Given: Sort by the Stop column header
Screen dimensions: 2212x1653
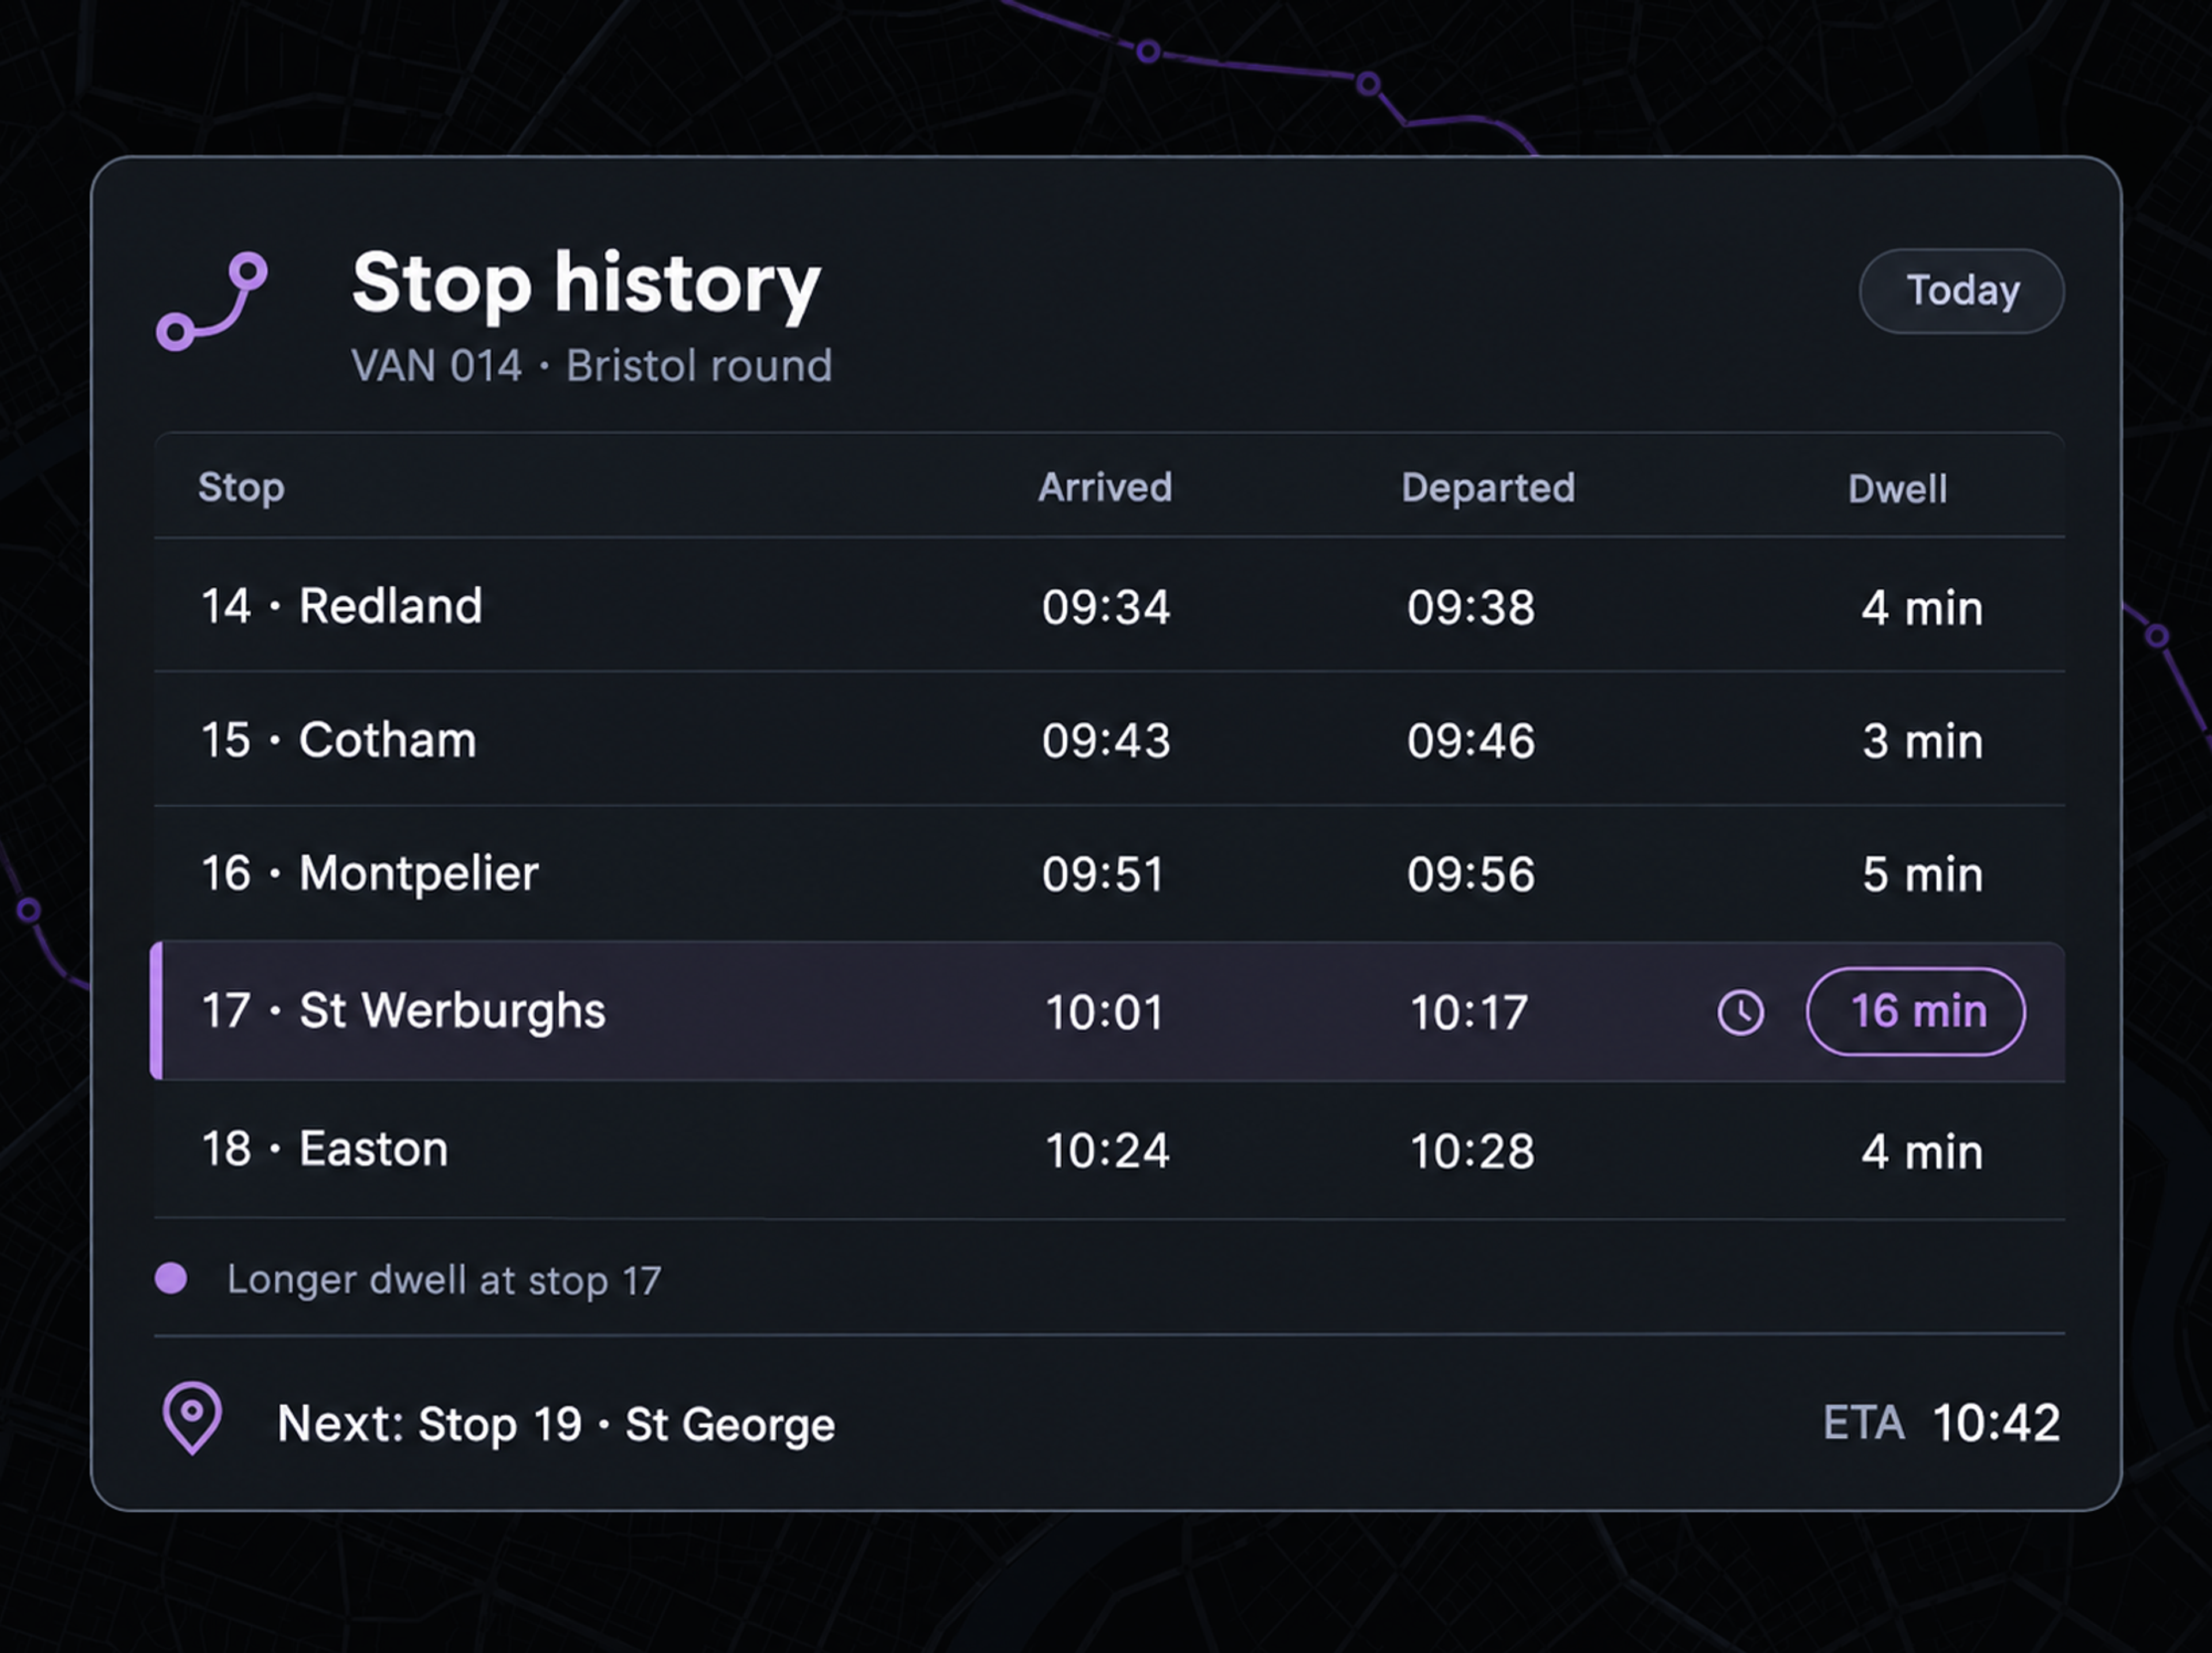Looking at the screenshot, I should (241, 488).
